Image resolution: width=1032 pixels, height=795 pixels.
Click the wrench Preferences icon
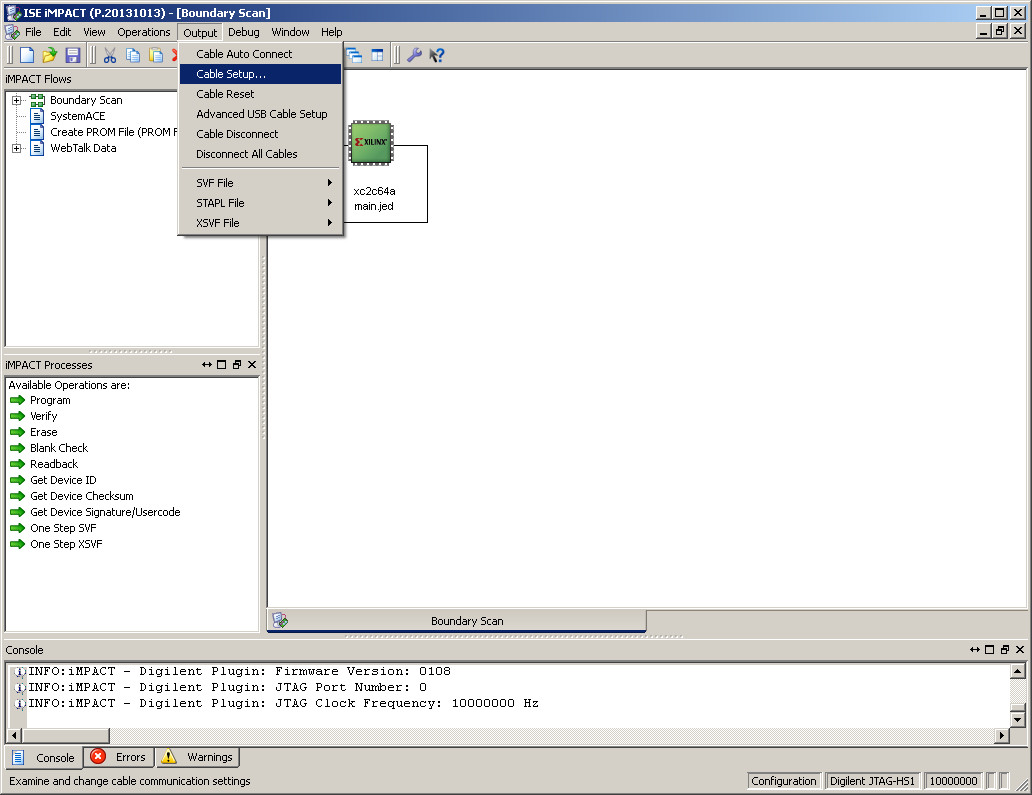414,55
